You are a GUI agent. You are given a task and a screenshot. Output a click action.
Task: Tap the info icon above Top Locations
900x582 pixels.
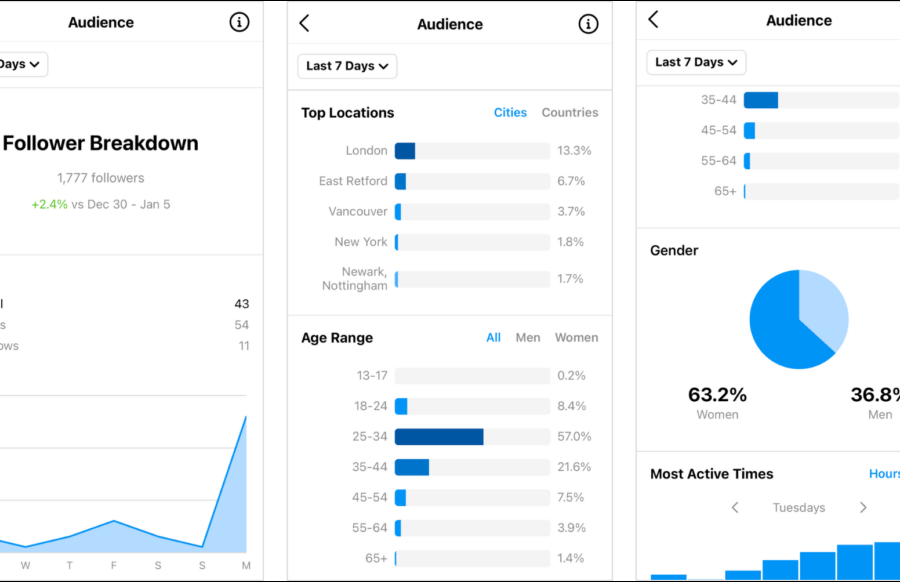(x=588, y=24)
